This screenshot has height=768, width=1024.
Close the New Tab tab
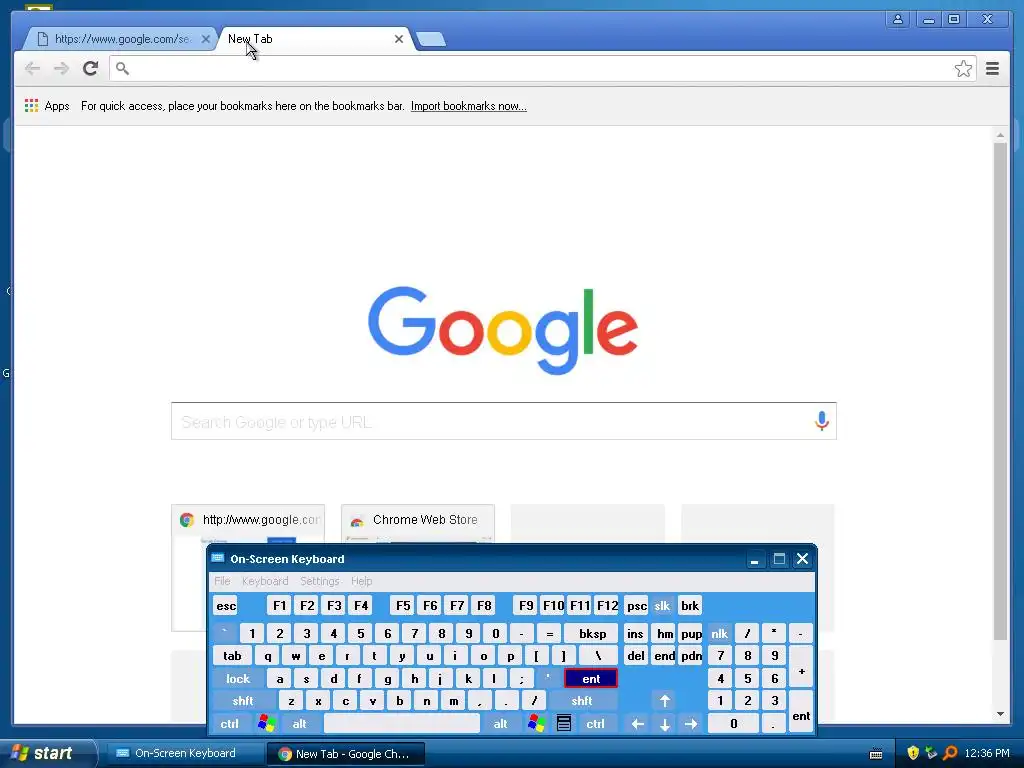point(398,39)
